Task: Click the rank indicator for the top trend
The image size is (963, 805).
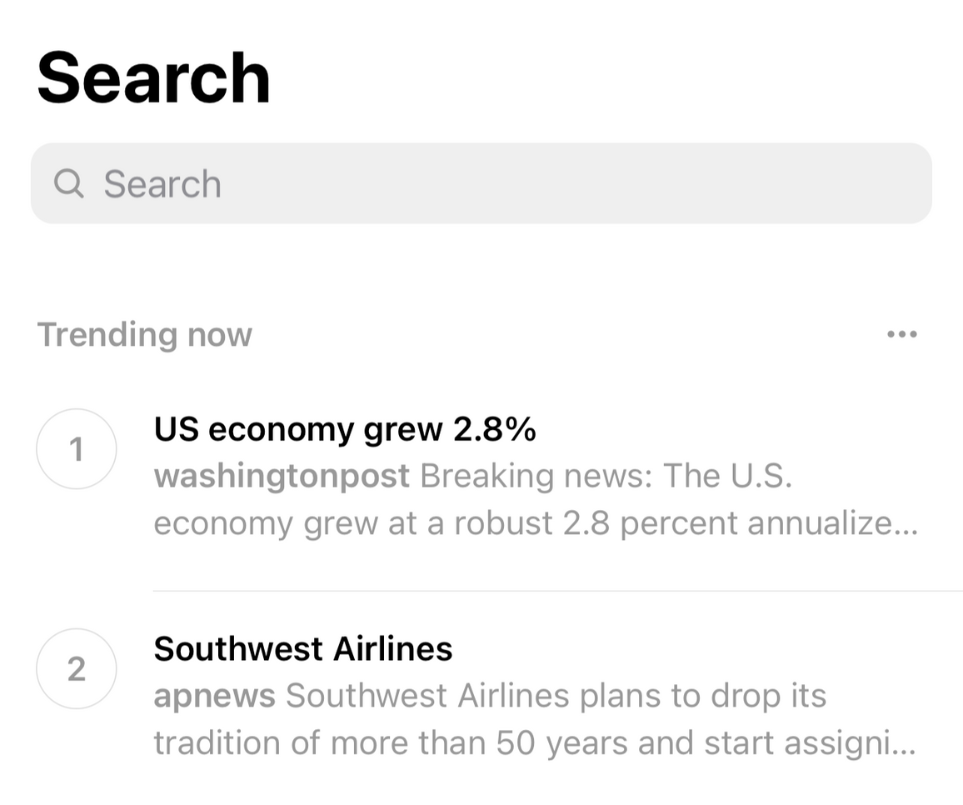Action: point(76,449)
